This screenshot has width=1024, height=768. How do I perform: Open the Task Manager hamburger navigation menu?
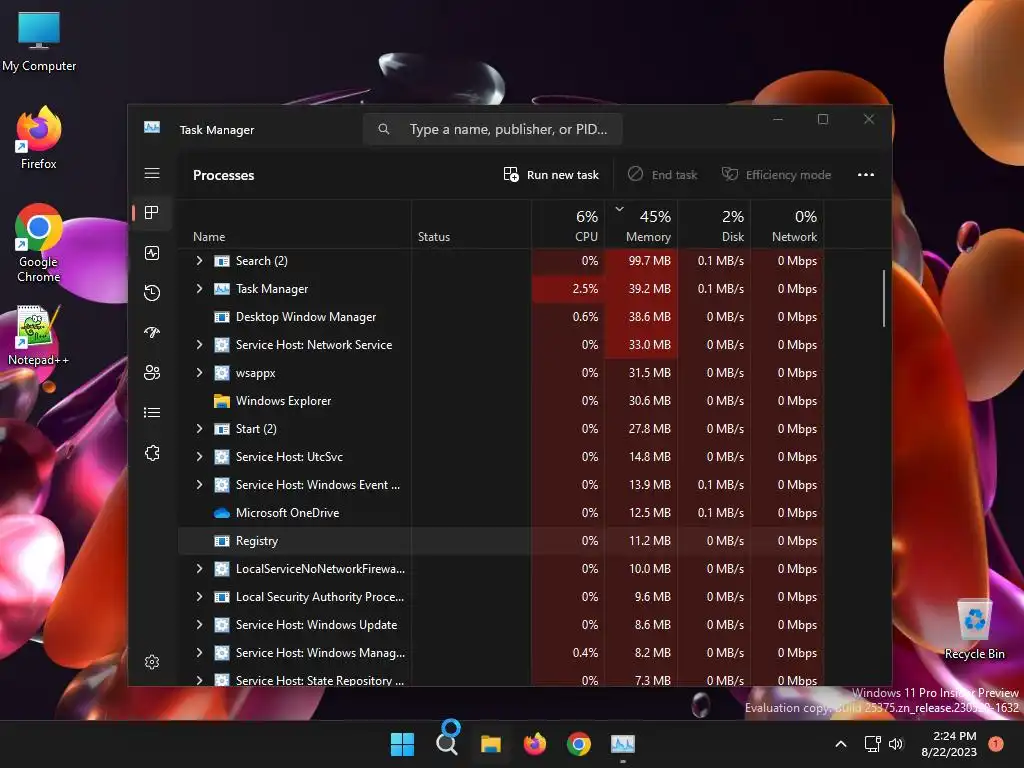[x=152, y=173]
